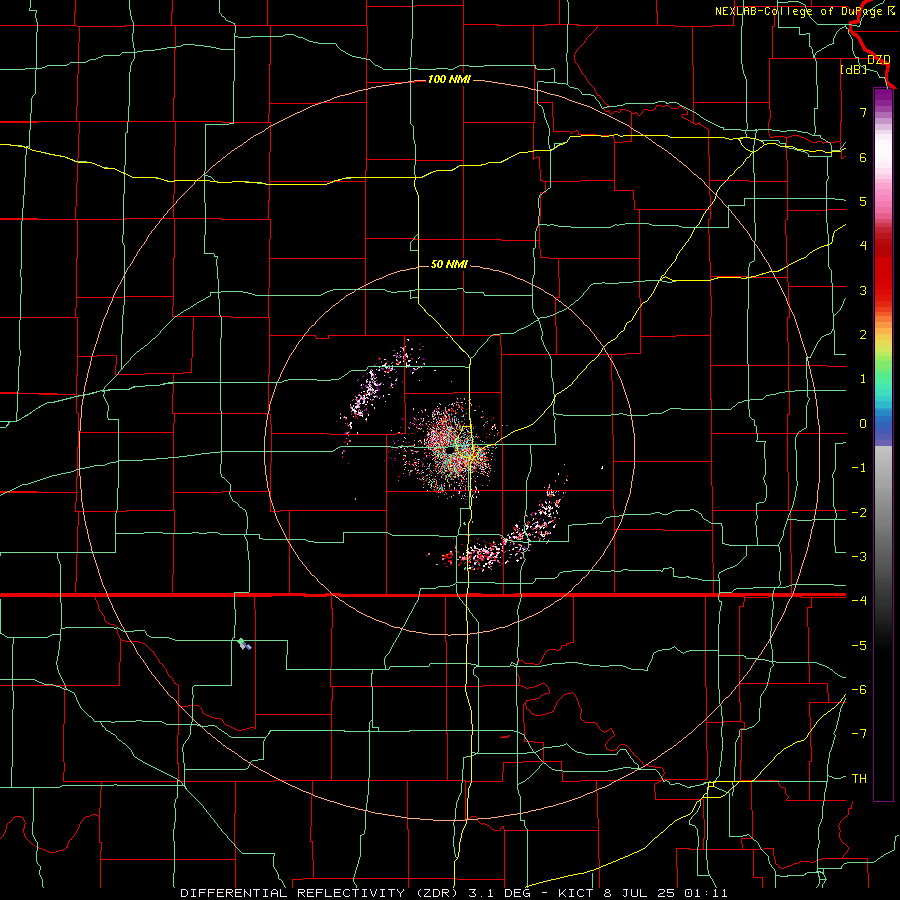The image size is (900, 900).
Task: Select the -5 value on the dB scale
Action: [x=859, y=646]
